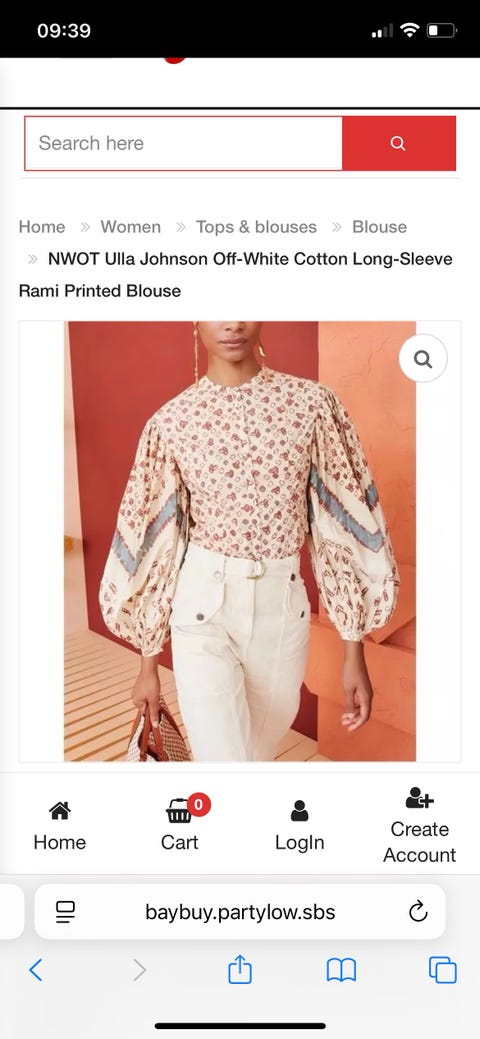This screenshot has height=1039, width=480.
Task: Click the red search magnifier button
Action: pos(398,143)
